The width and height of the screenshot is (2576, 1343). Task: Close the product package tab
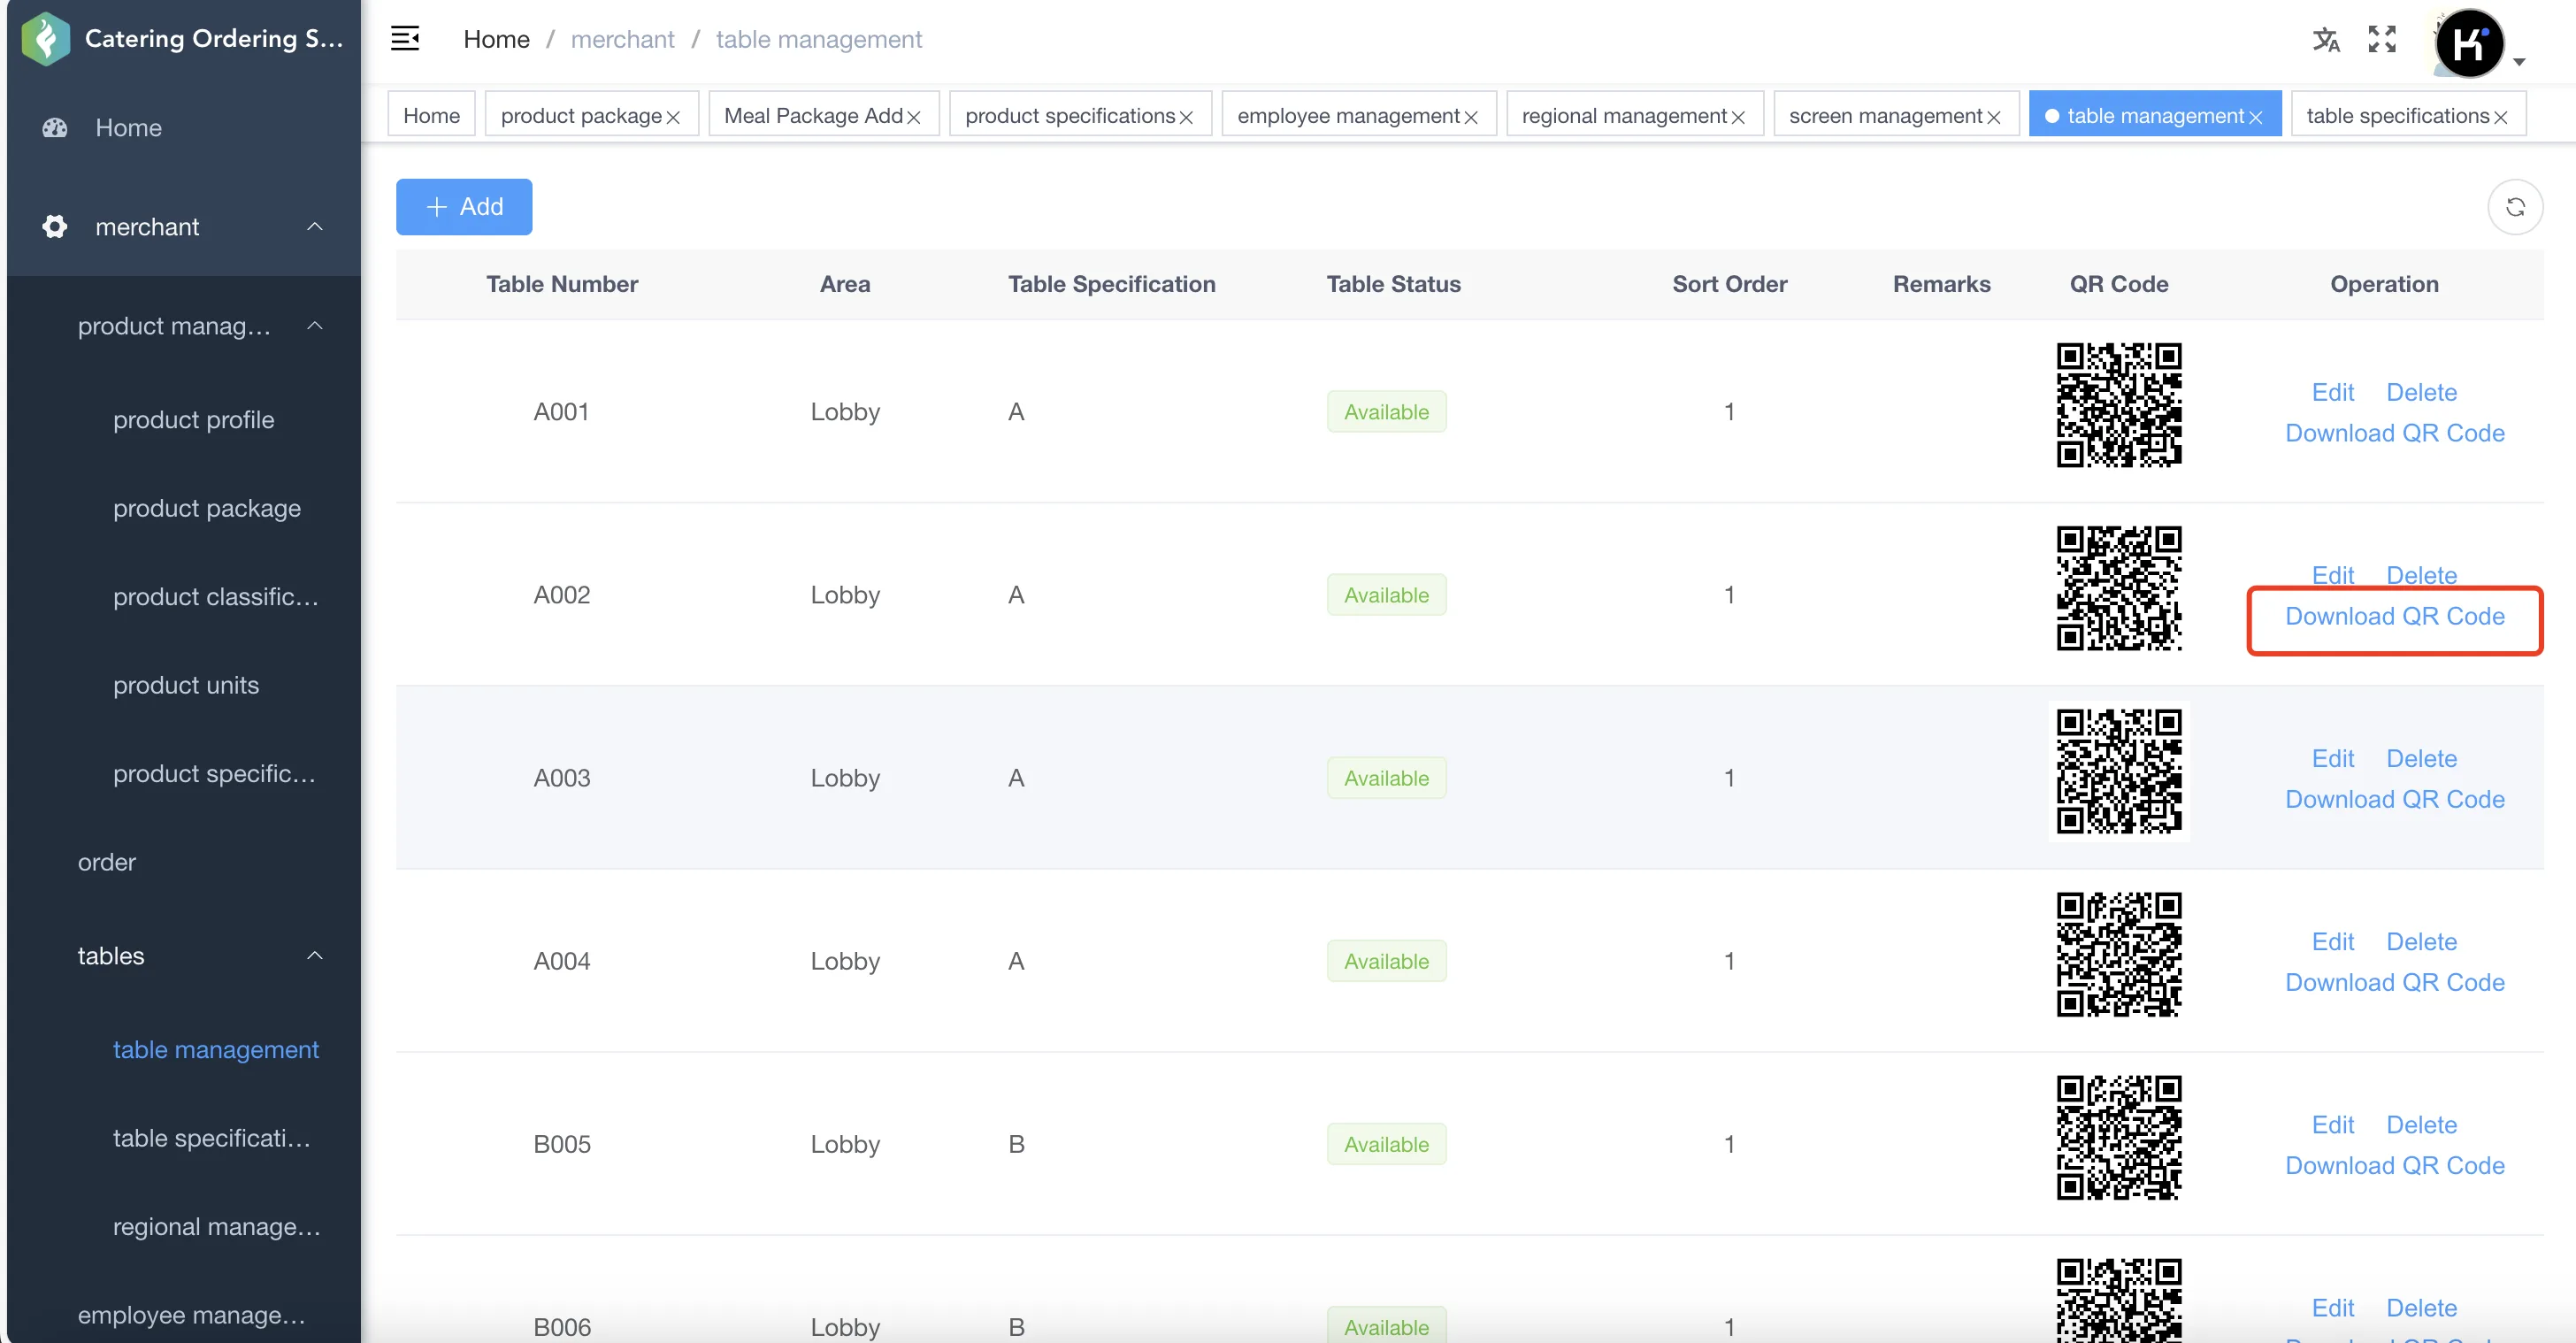click(673, 117)
